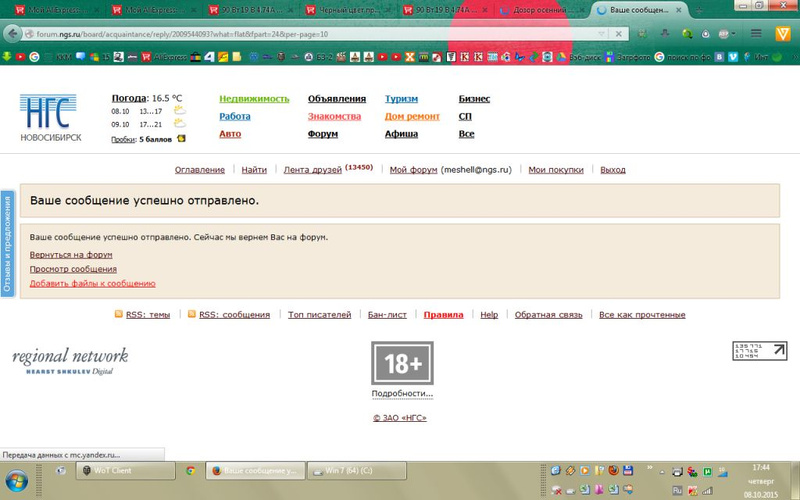Image resolution: width=800 pixels, height=500 pixels.
Task: Select Выход in the forum menu
Action: click(x=612, y=170)
